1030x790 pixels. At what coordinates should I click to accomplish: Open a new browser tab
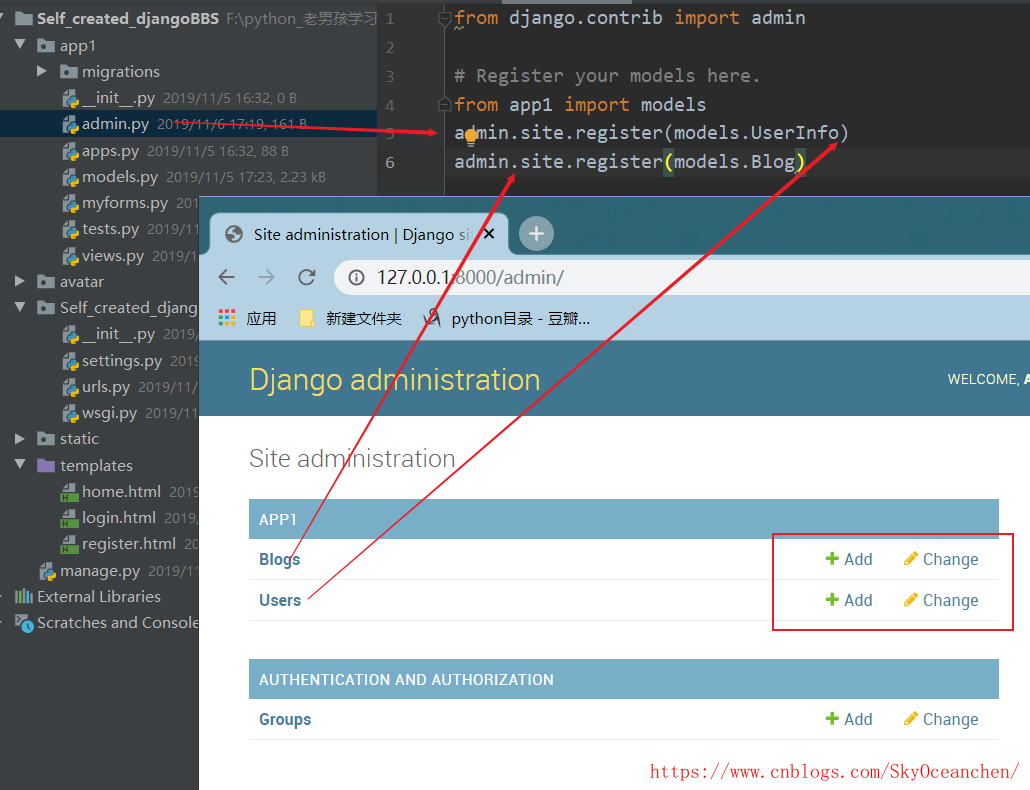(536, 234)
